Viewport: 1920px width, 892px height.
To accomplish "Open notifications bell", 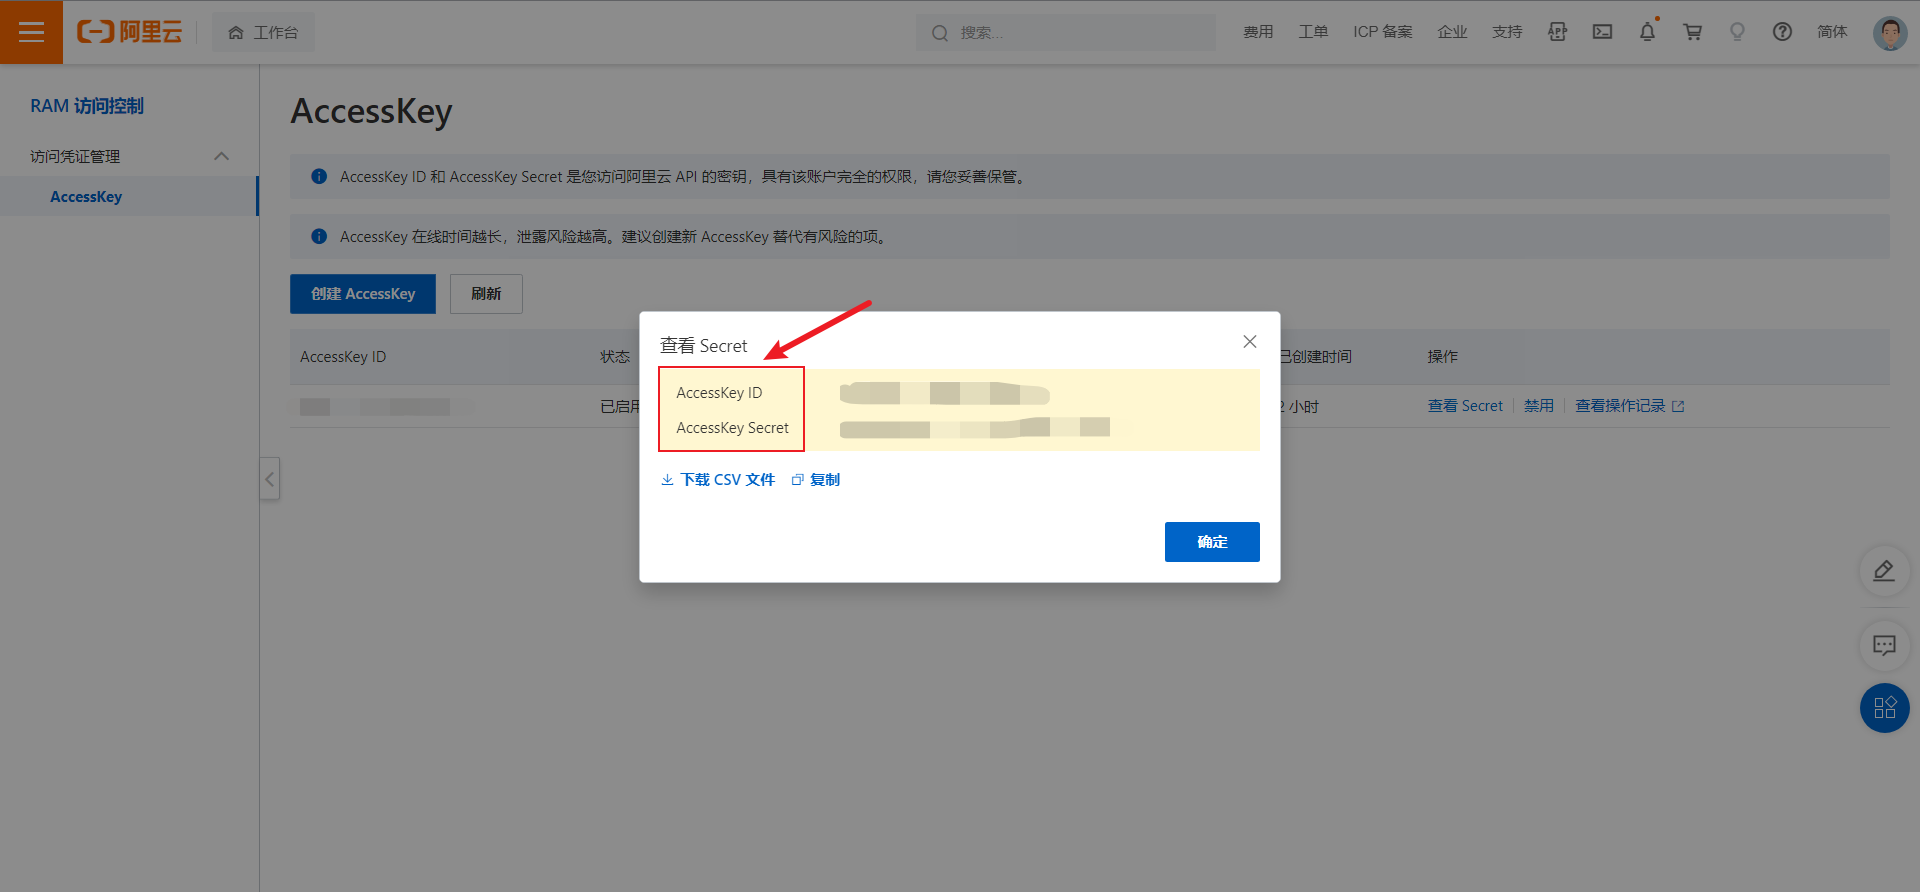I will pyautogui.click(x=1647, y=32).
